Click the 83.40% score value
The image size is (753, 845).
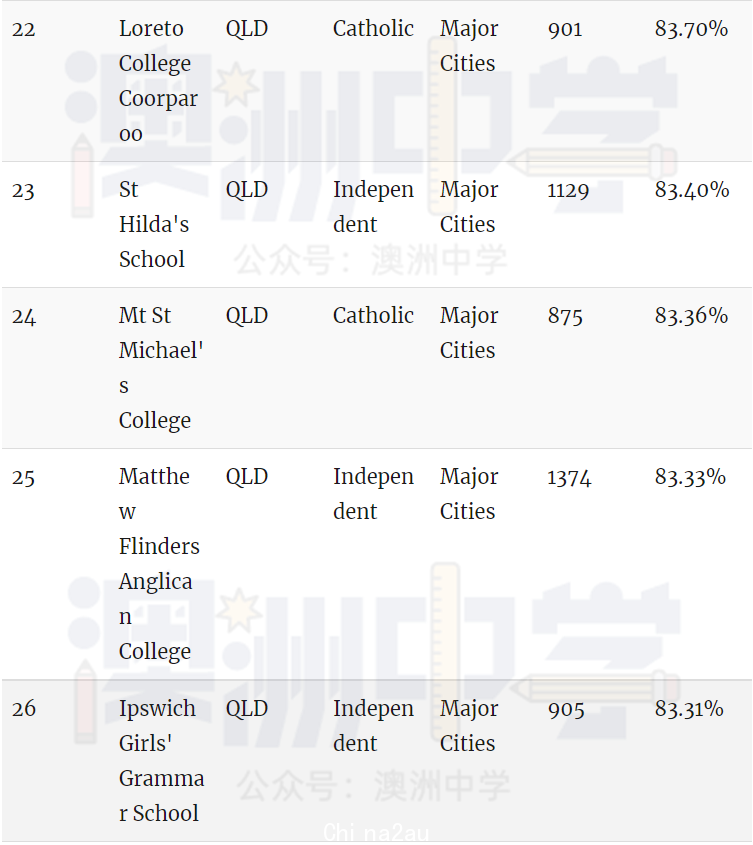[x=692, y=190]
